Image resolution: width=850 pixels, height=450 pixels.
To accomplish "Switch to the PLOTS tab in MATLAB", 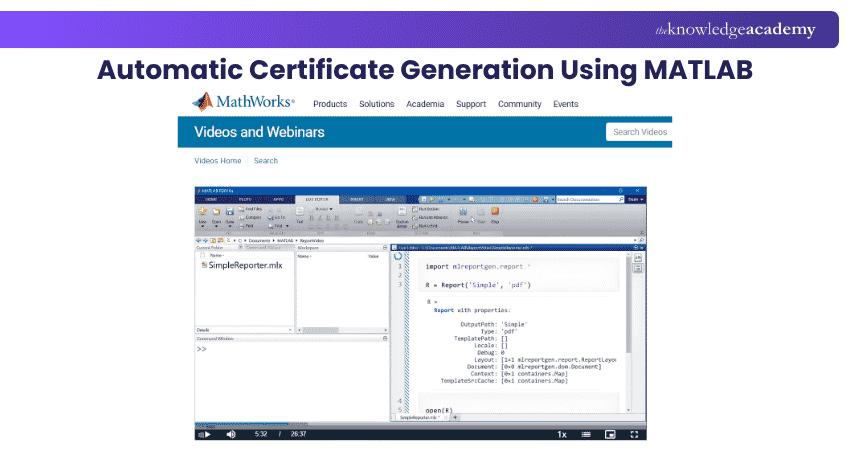I will pos(245,200).
